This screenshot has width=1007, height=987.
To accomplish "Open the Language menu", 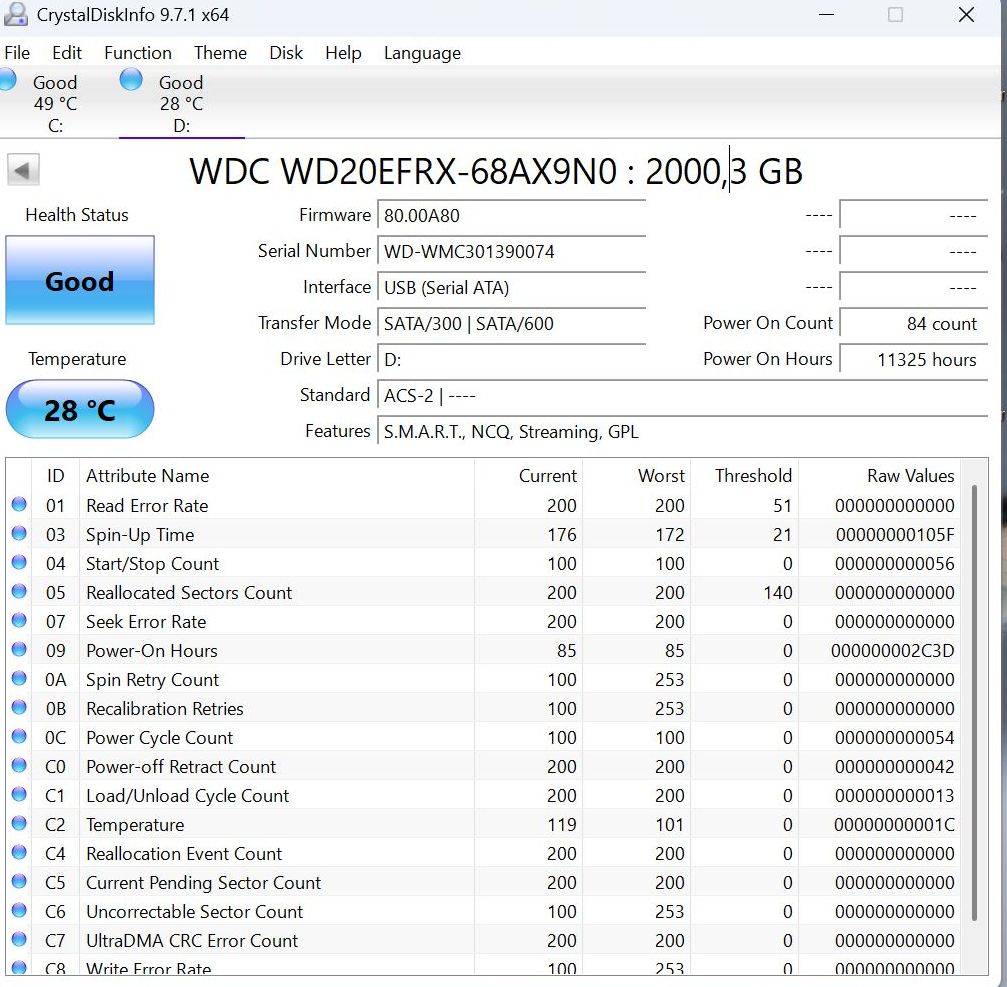I will (422, 53).
